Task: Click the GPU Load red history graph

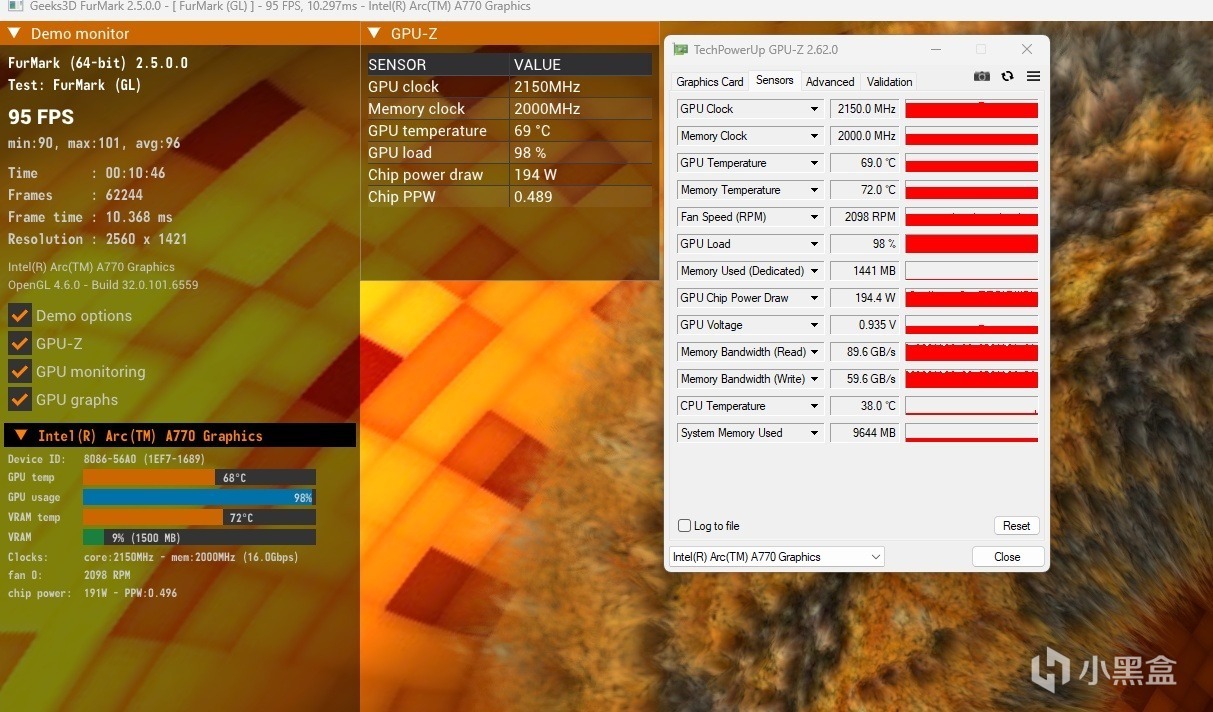Action: click(971, 244)
